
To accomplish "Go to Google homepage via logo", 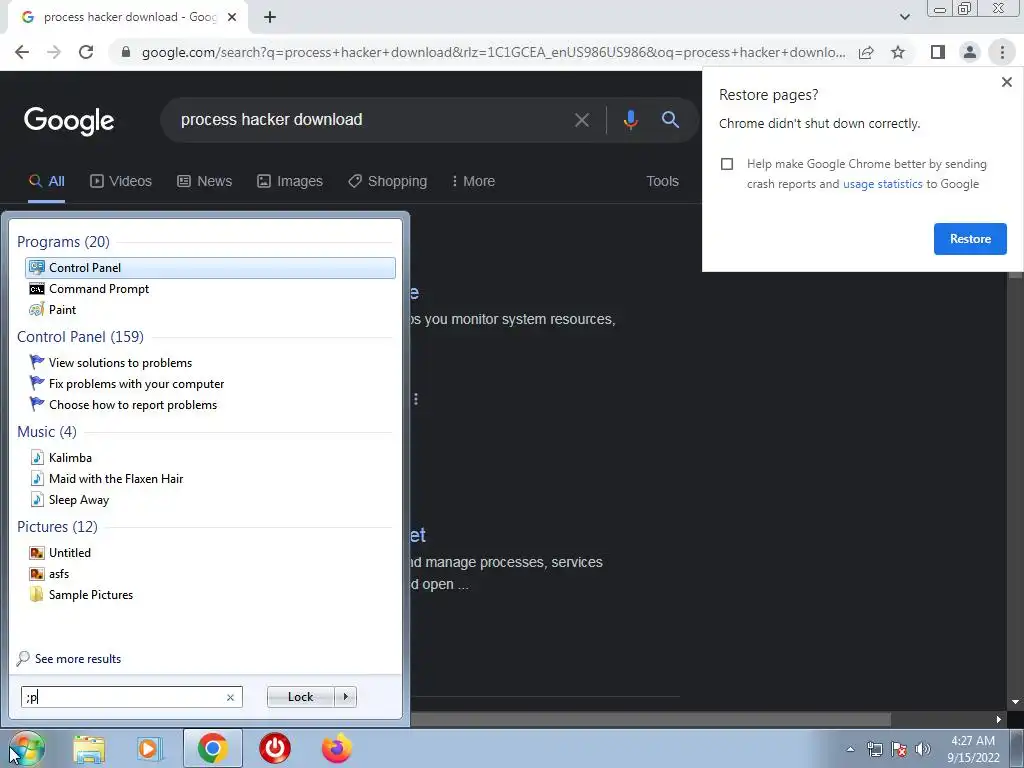I will [69, 121].
